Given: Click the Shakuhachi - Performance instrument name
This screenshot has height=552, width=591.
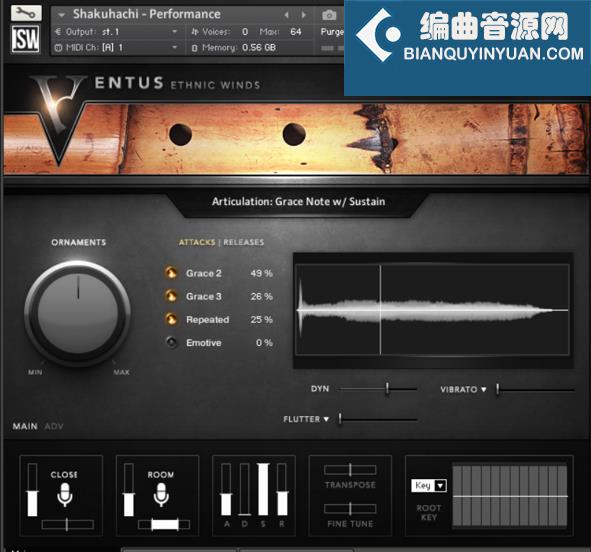Looking at the screenshot, I should click(x=147, y=14).
